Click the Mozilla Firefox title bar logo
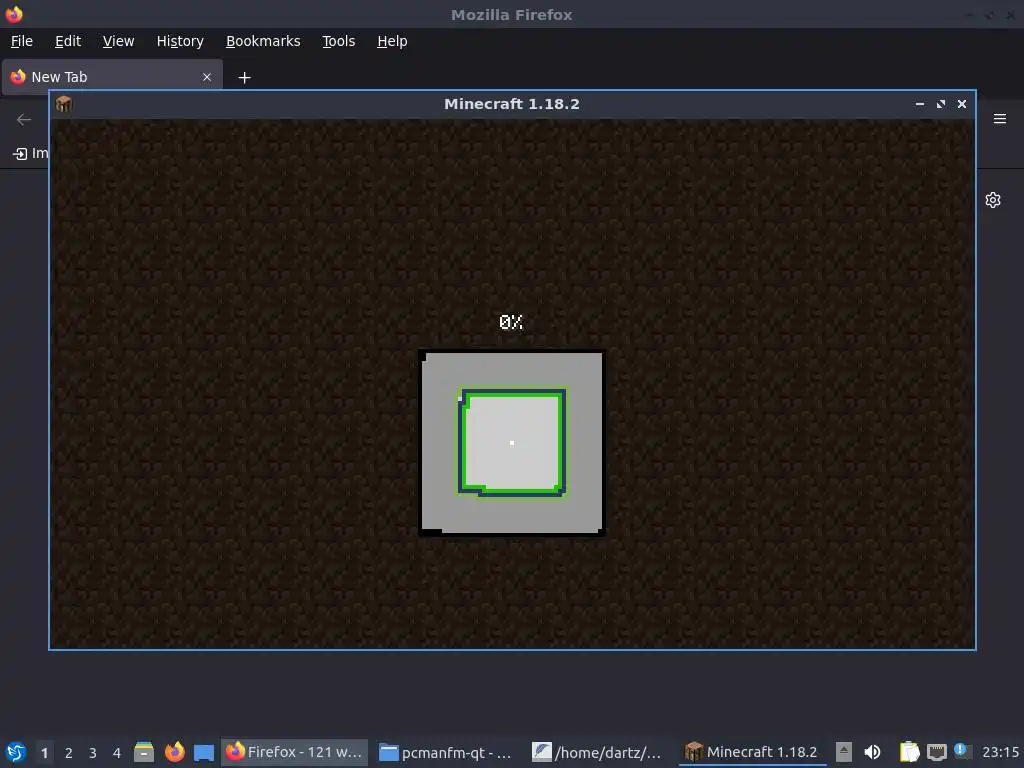The image size is (1024, 768). [14, 14]
